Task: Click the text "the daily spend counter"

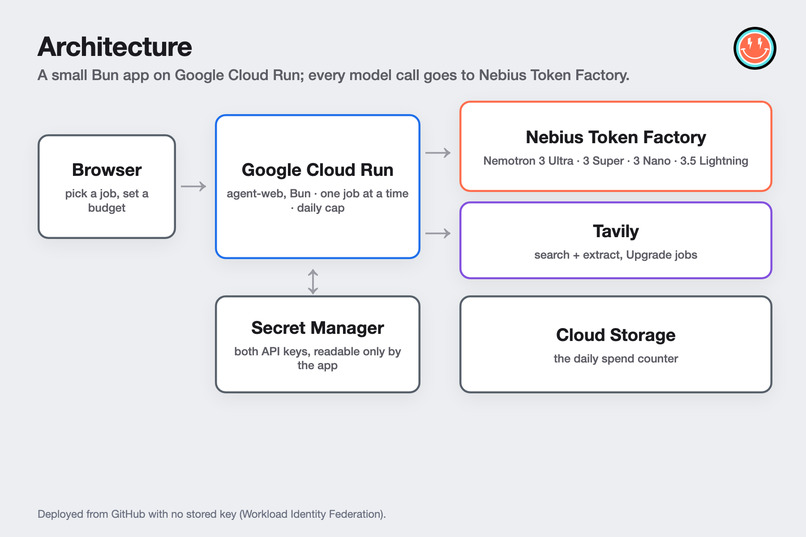Action: (616, 359)
